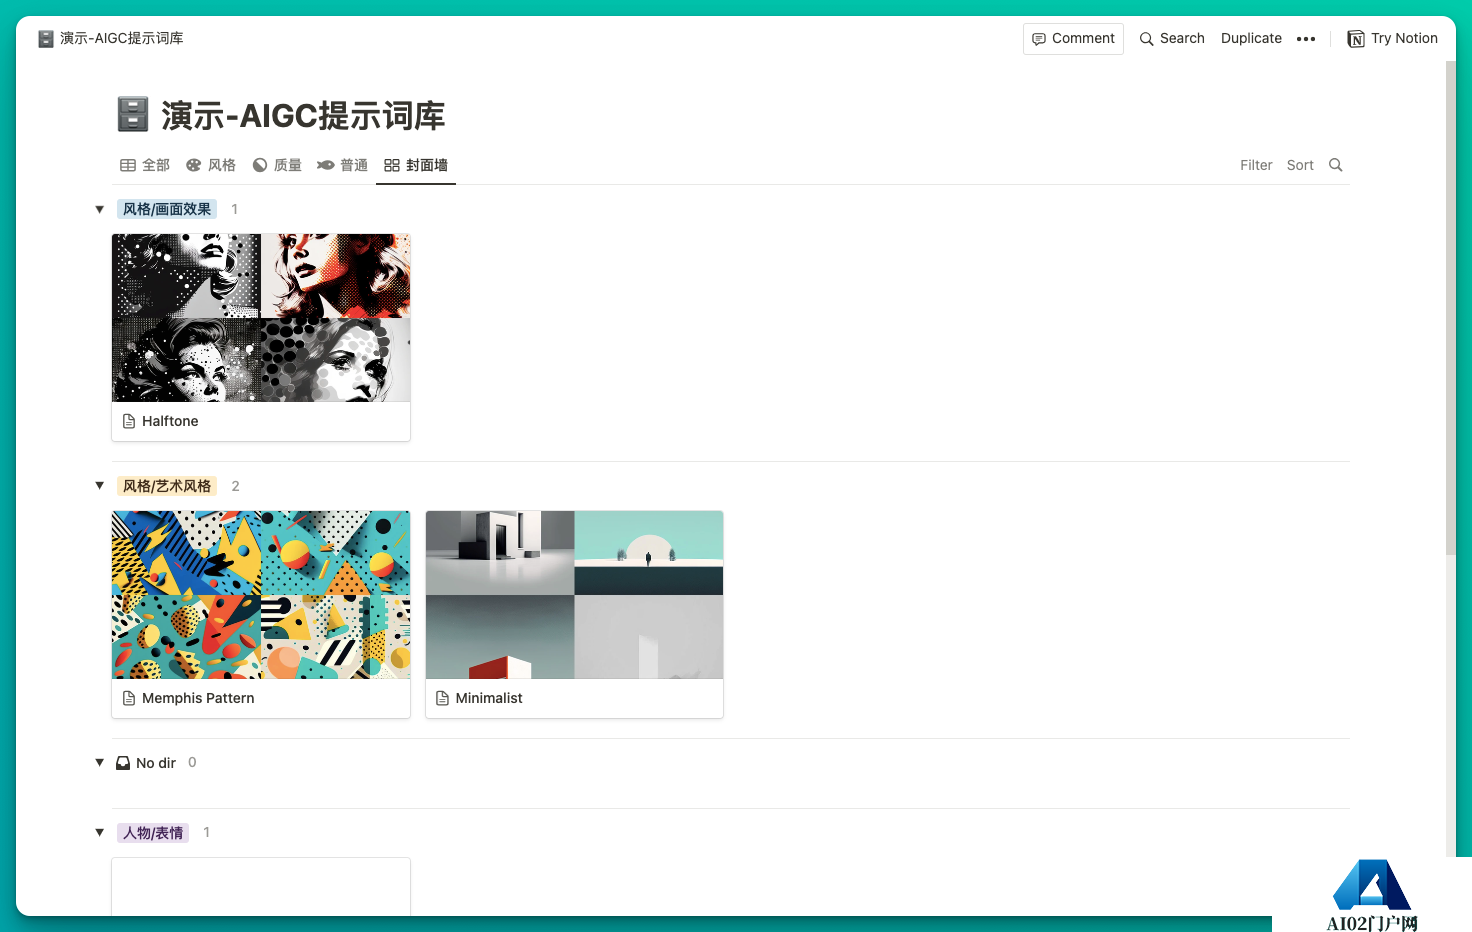
Task: Click the page icon beside Memphis Pattern
Action: click(129, 698)
